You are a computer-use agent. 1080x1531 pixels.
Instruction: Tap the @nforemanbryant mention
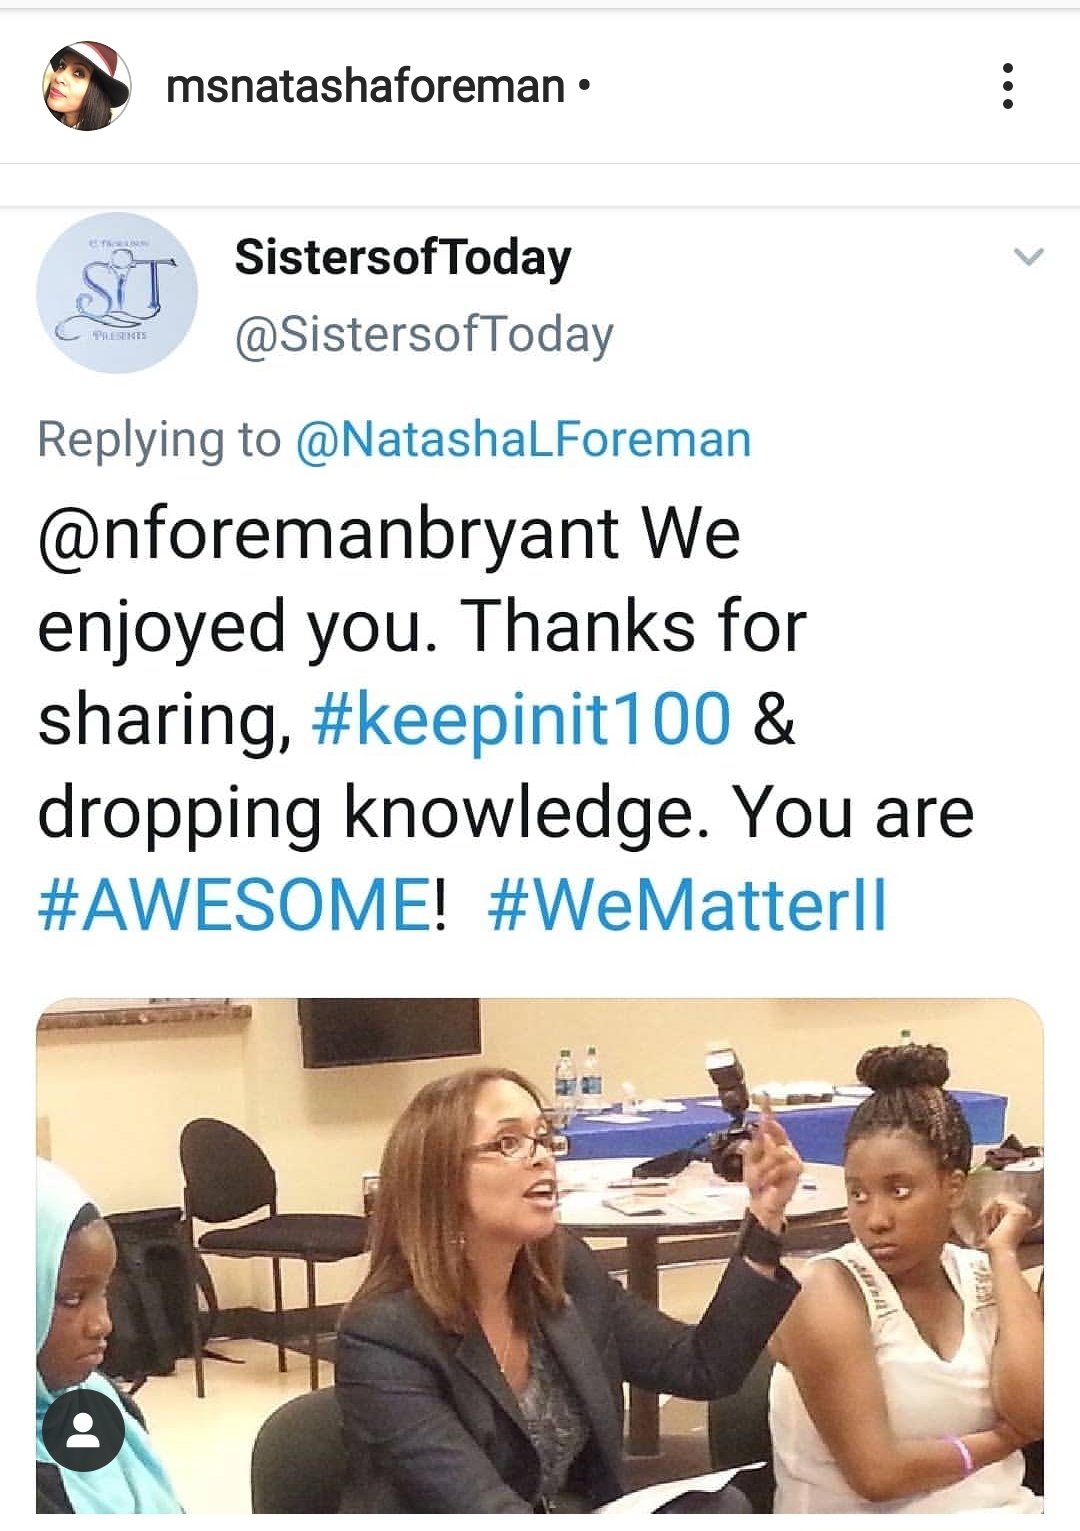(329, 533)
